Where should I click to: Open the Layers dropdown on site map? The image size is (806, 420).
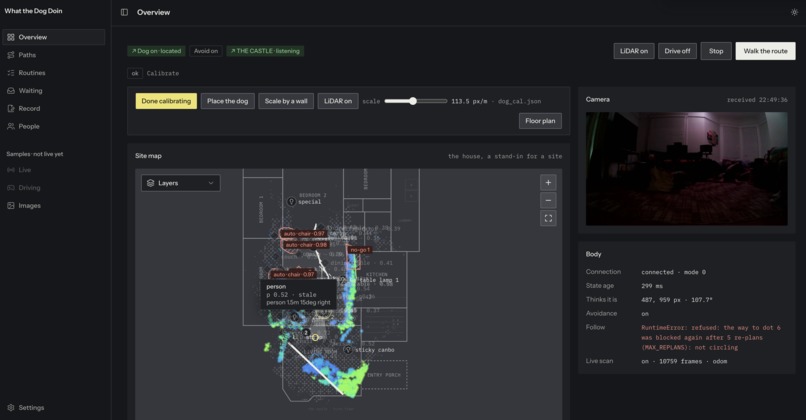click(x=180, y=183)
